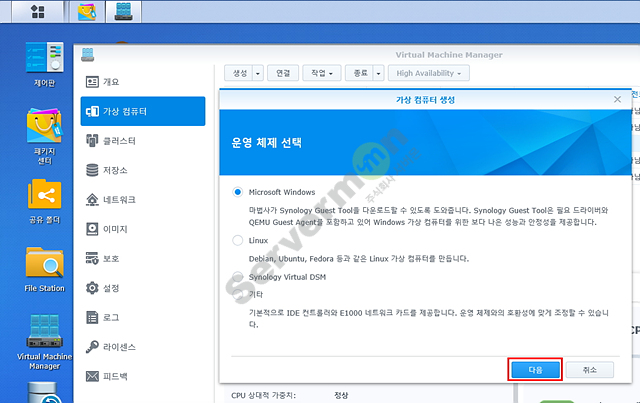The height and width of the screenshot is (403, 640).
Task: Click the 네트워크 network sidebar icon
Action: click(92, 200)
